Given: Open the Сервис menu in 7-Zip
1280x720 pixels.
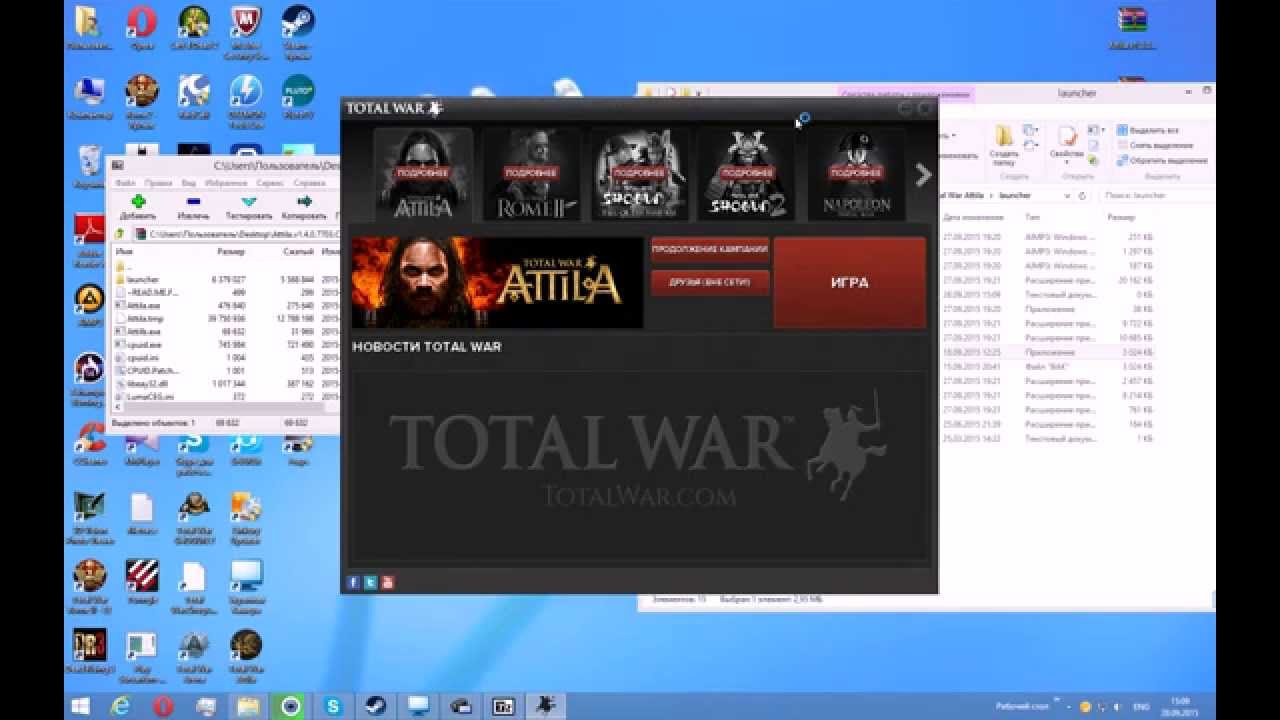Looking at the screenshot, I should tap(271, 184).
